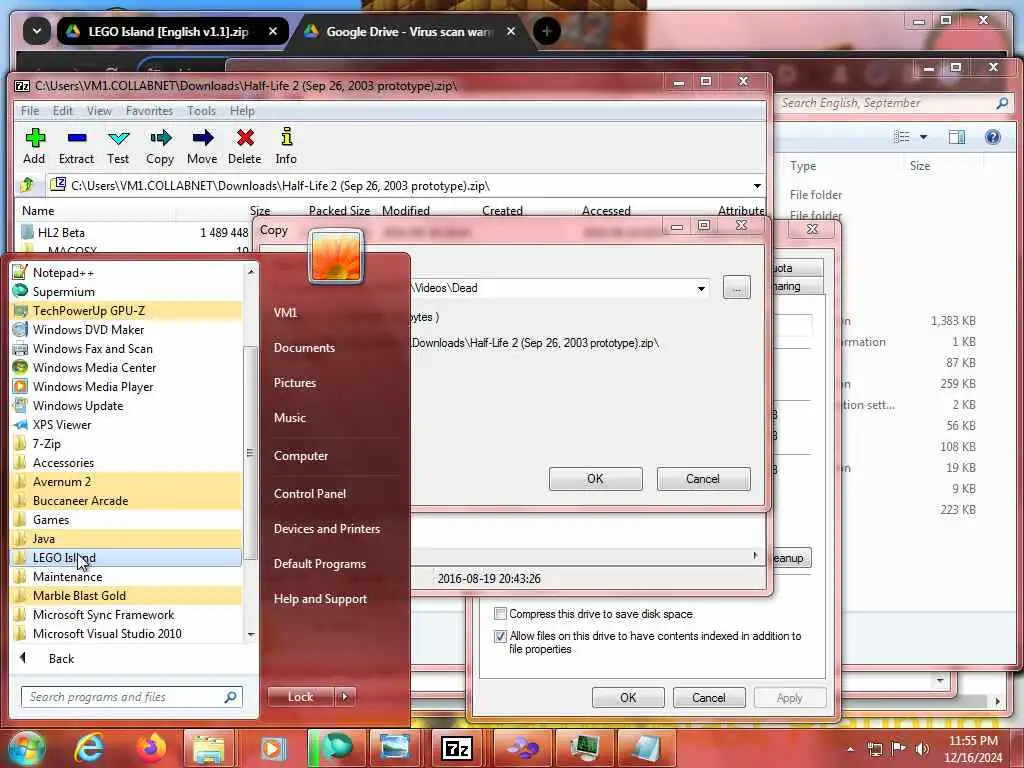Open the Help menu in 7-Zip
1024x768 pixels.
point(242,111)
